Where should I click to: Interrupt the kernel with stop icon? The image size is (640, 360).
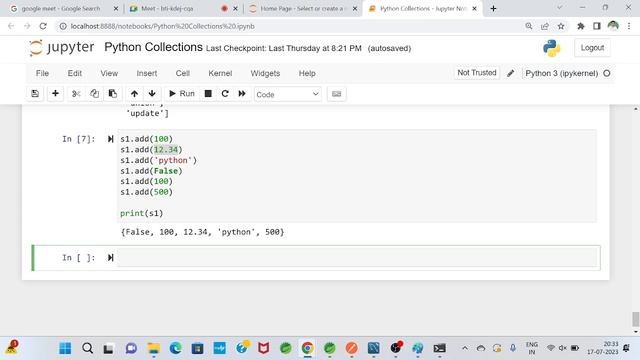[x=208, y=94]
